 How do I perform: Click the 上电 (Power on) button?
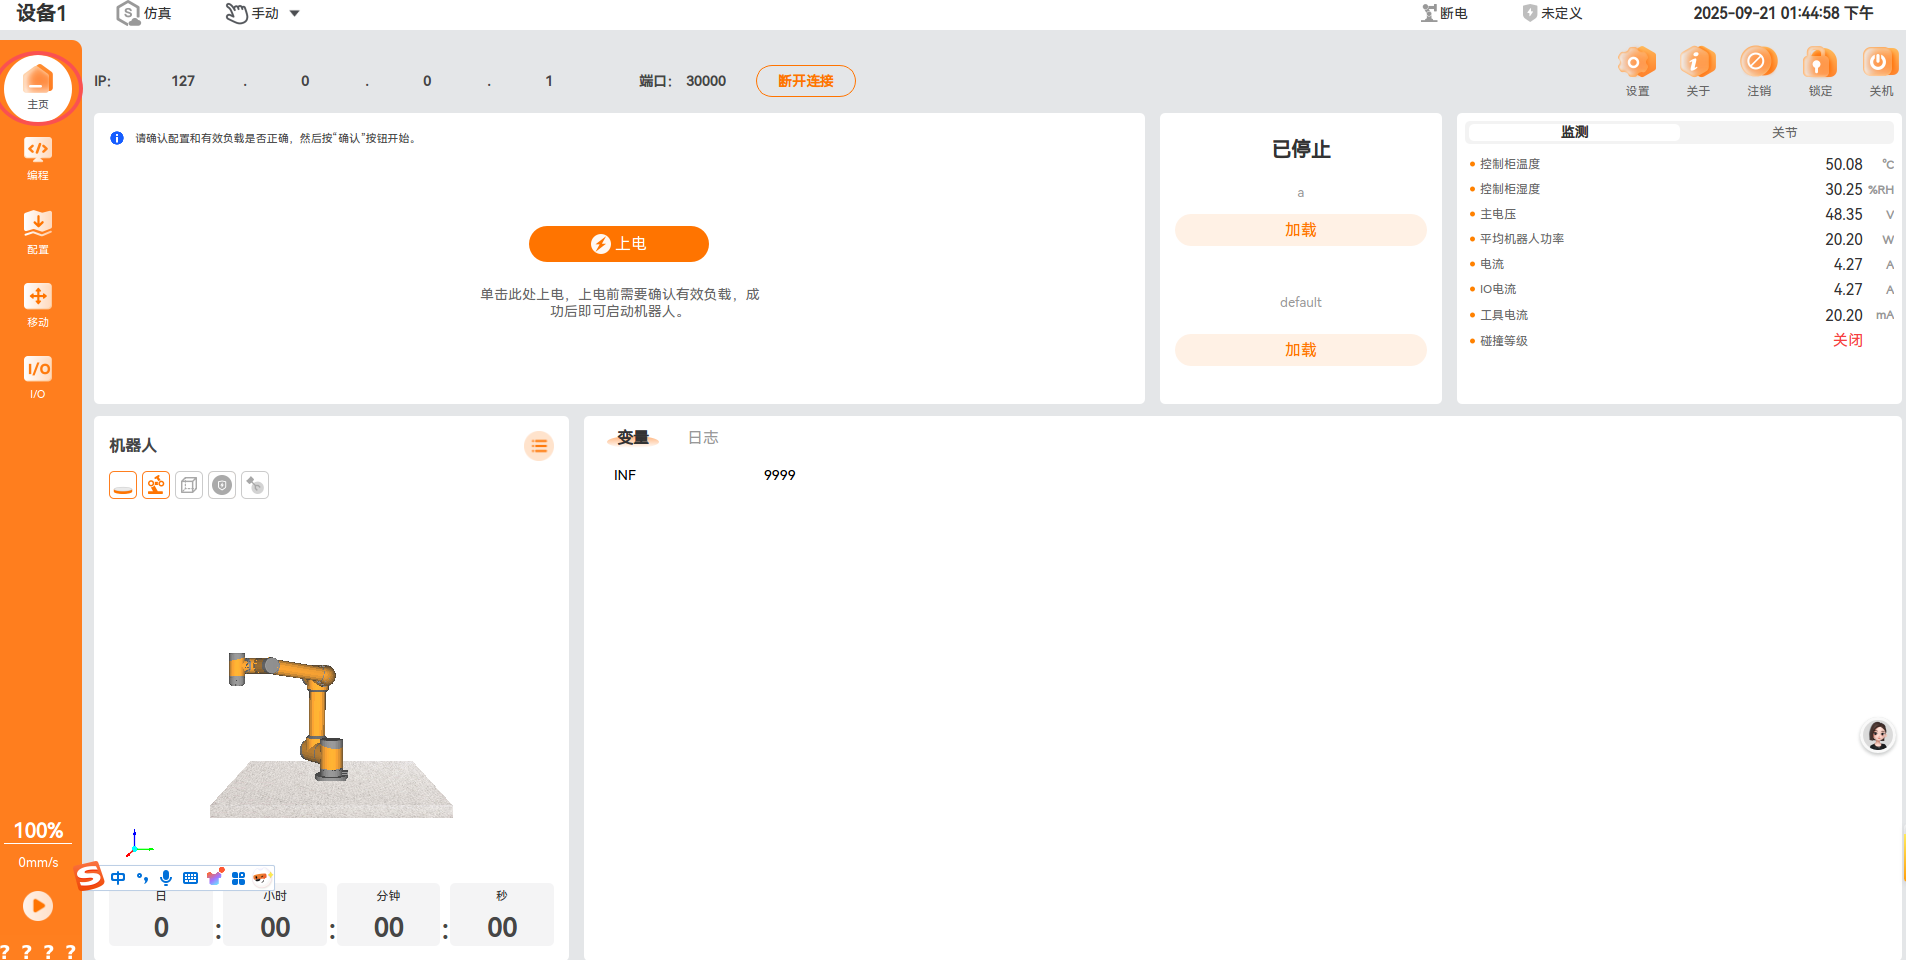(619, 244)
